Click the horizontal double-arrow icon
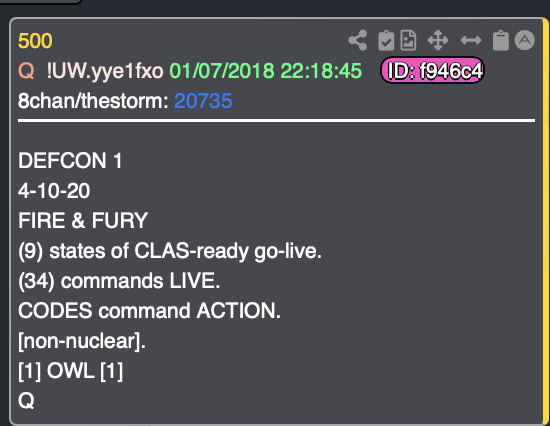Viewport: 550px width, 426px height. click(471, 40)
